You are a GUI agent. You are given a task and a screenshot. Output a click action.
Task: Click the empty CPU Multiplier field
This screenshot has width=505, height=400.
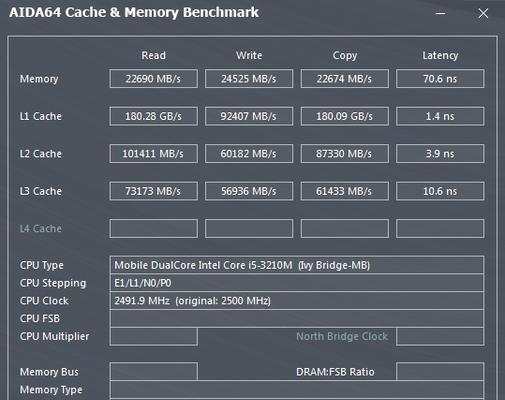coord(153,336)
